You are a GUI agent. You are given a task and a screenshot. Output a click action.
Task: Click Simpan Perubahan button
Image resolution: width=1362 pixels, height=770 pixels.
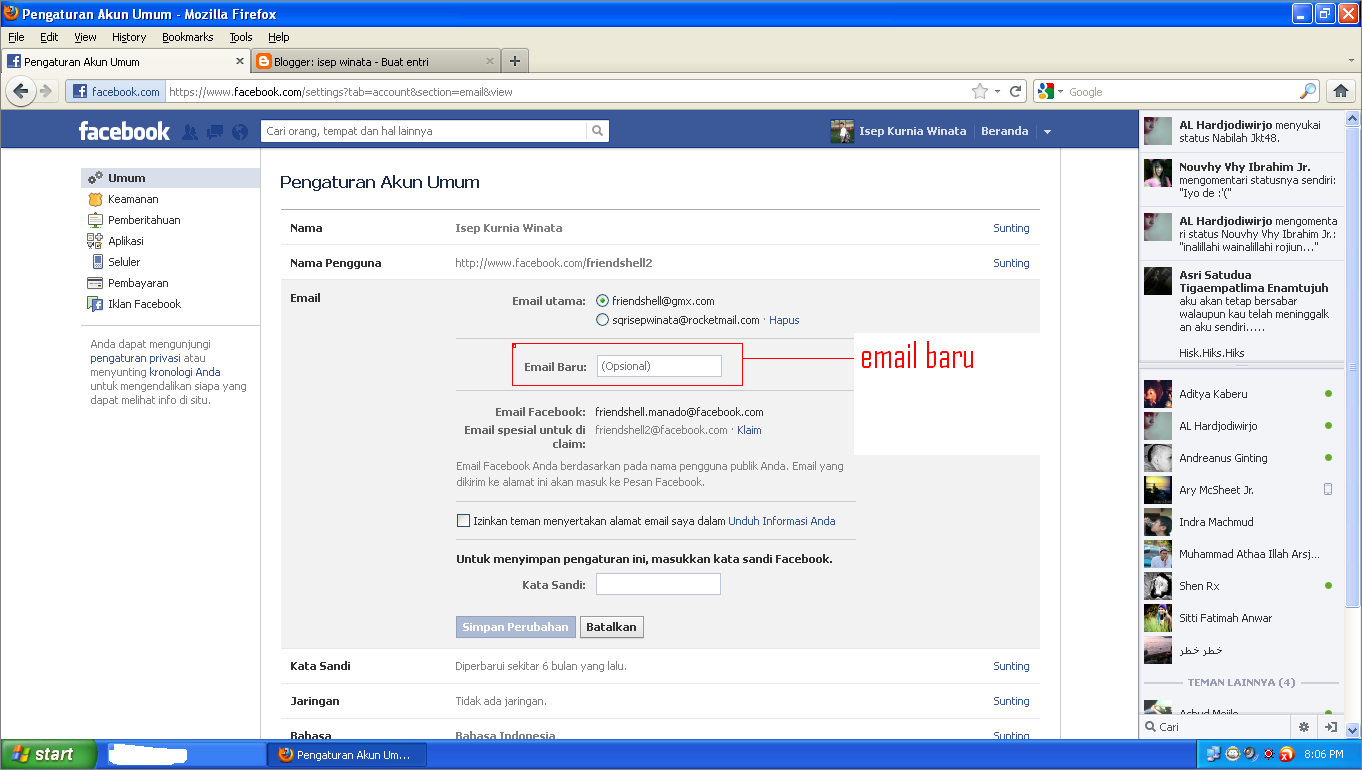pos(515,627)
